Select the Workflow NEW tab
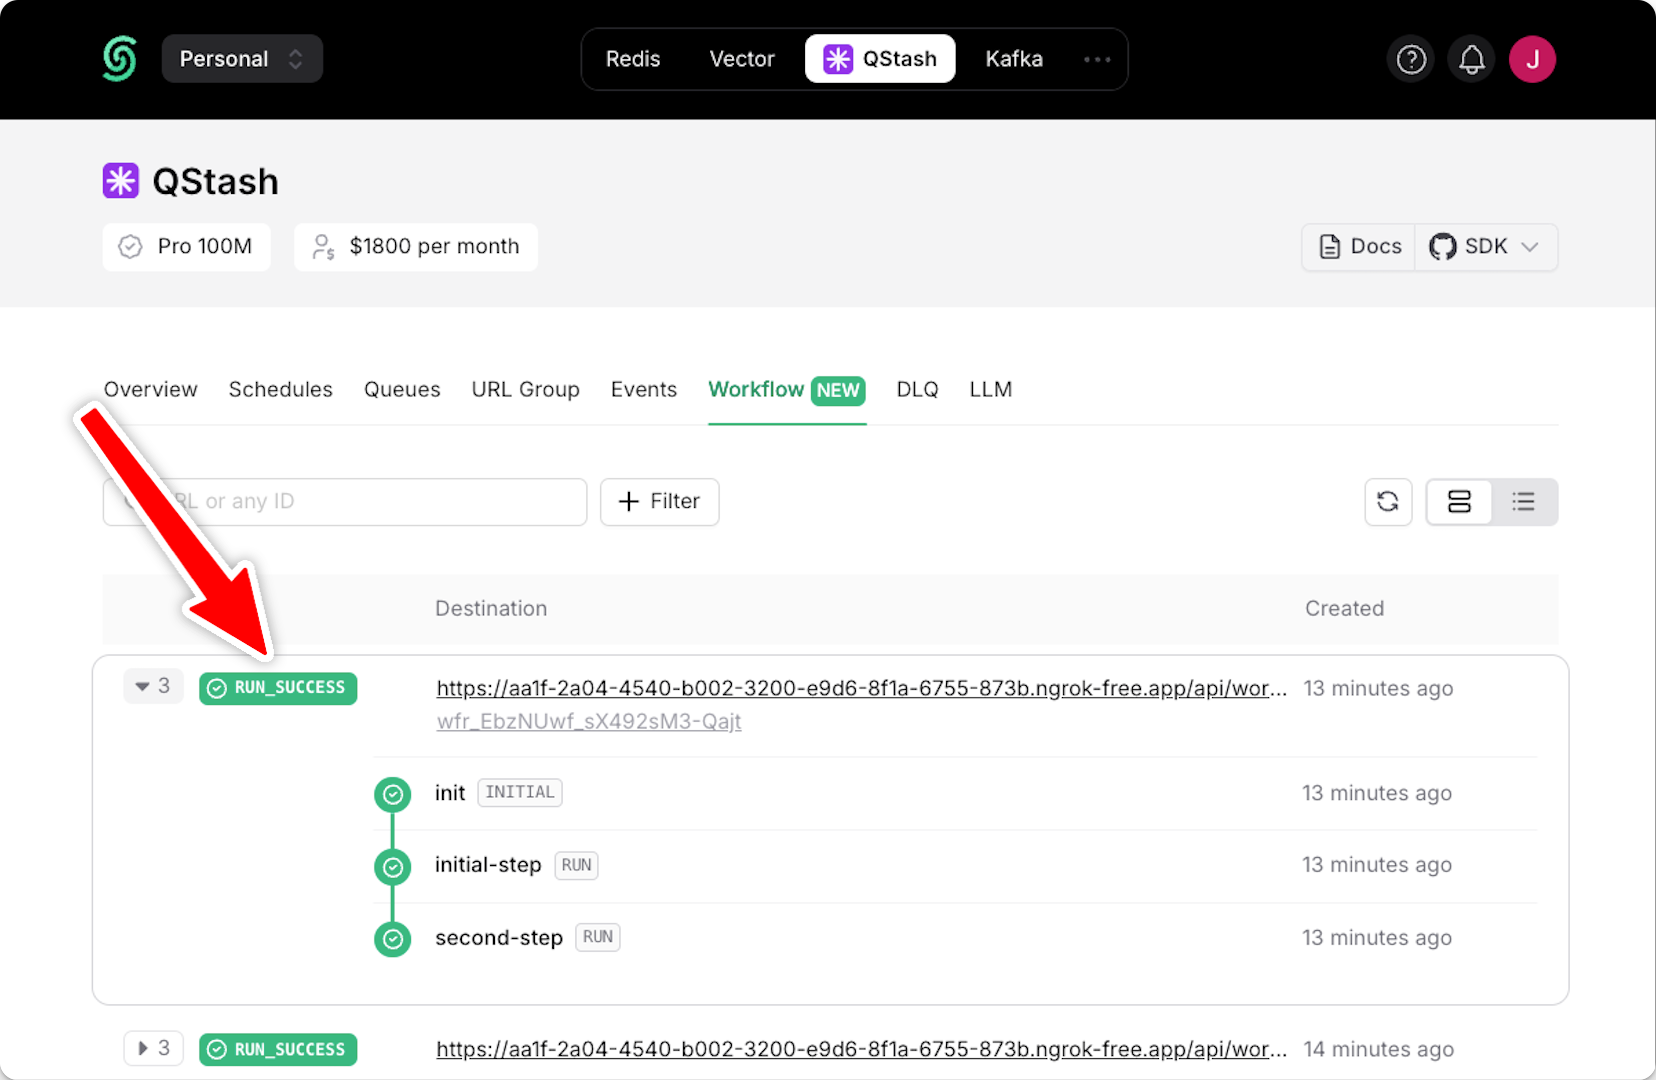 pyautogui.click(x=787, y=389)
